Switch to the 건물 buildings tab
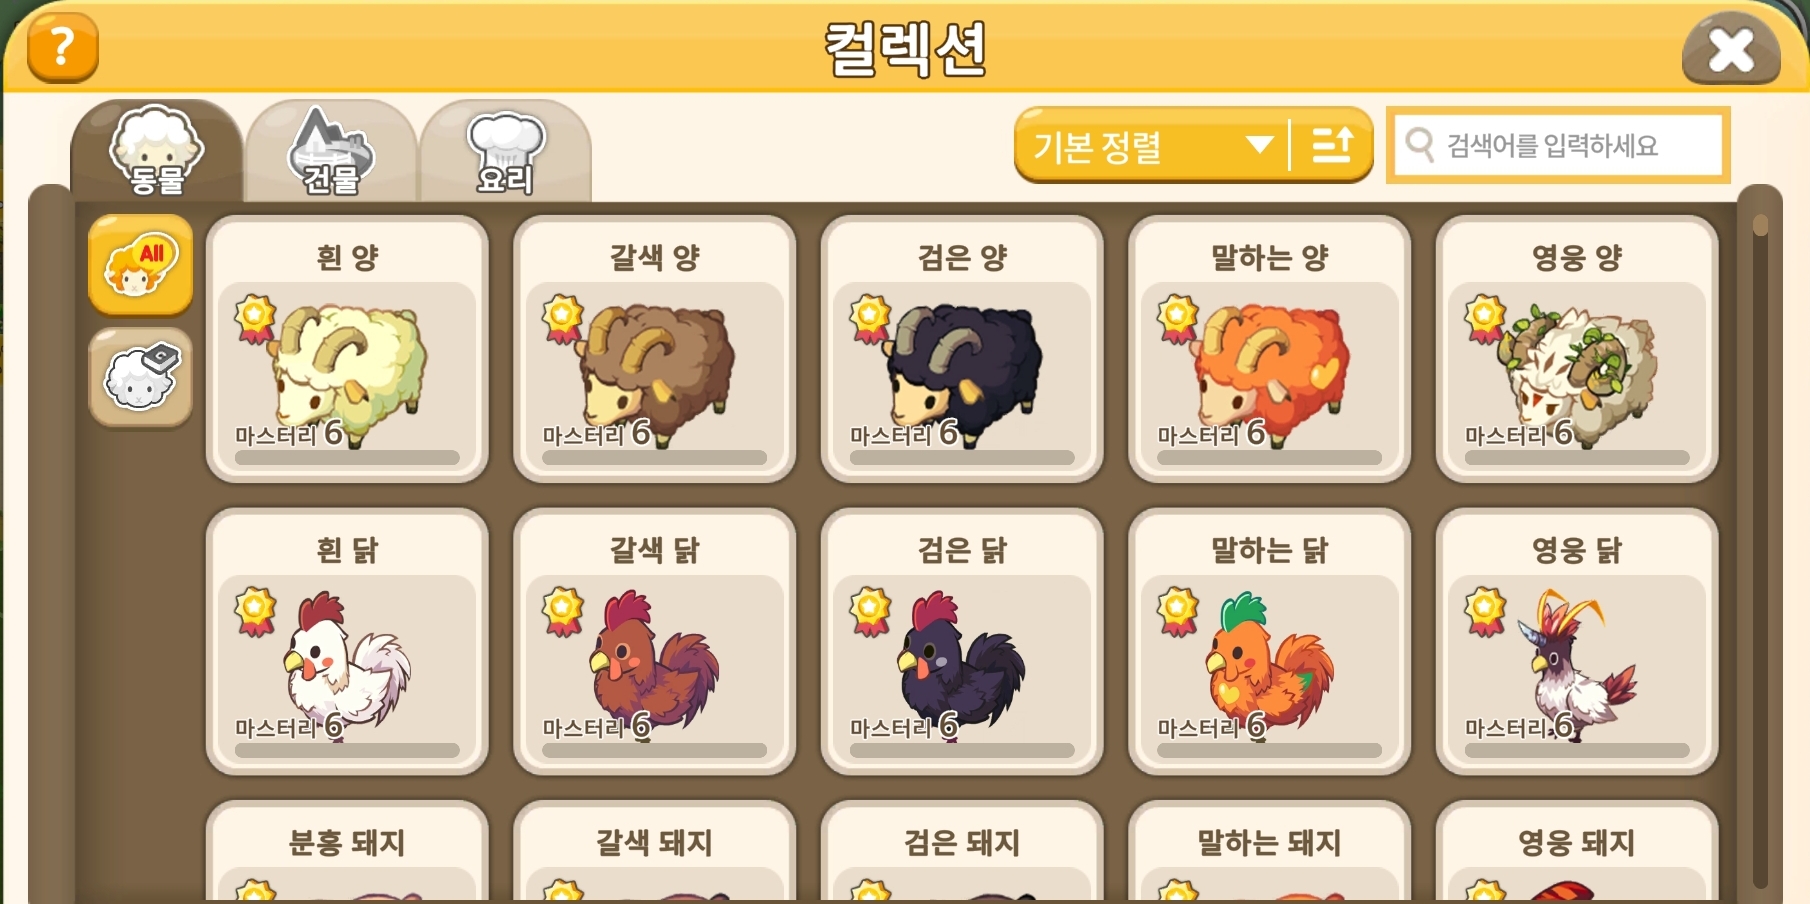1810x904 pixels. 331,152
